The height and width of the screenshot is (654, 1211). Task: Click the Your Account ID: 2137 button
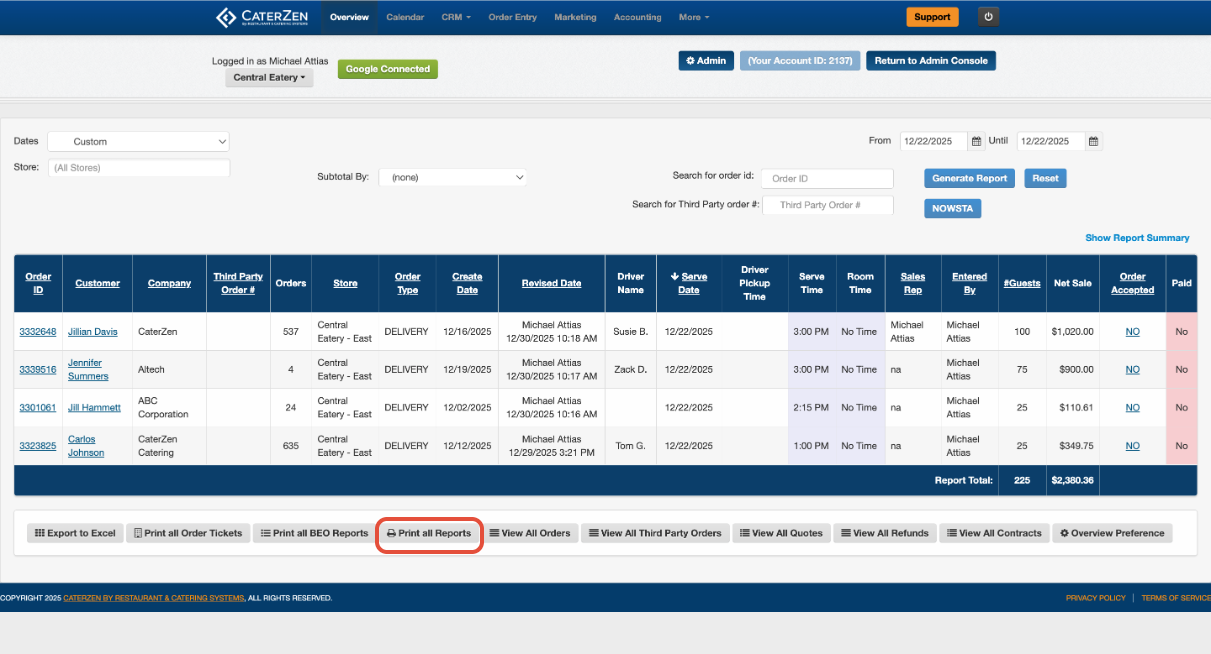click(800, 61)
